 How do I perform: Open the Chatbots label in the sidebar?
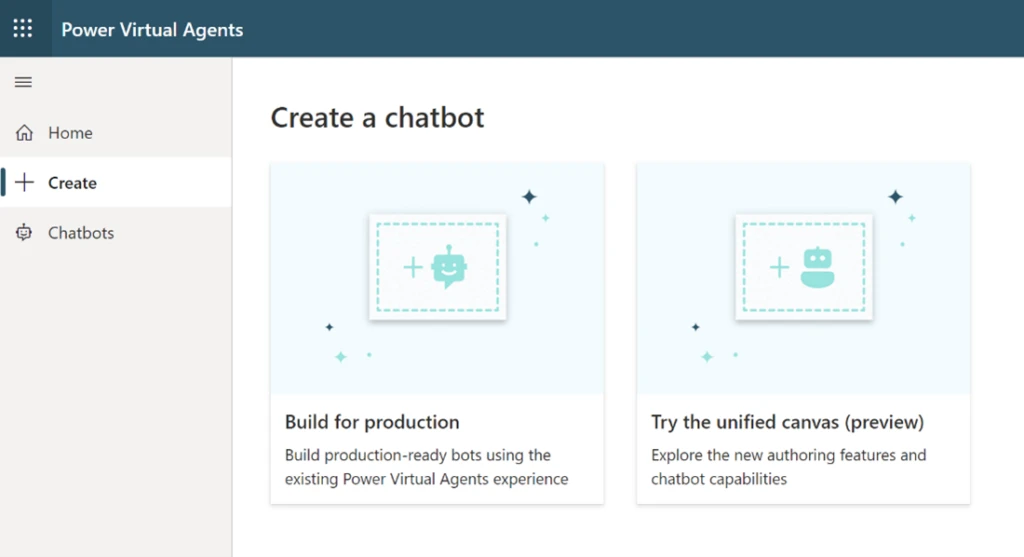[81, 233]
